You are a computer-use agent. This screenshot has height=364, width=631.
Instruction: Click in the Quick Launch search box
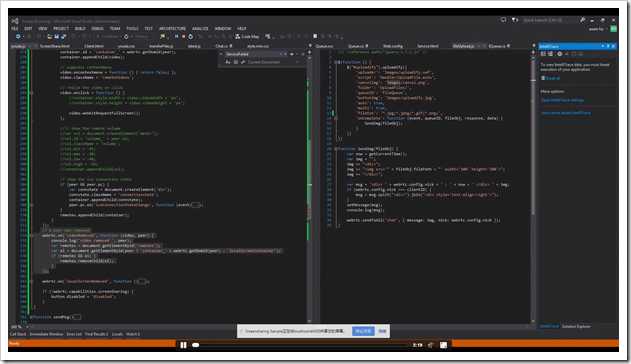(548, 20)
